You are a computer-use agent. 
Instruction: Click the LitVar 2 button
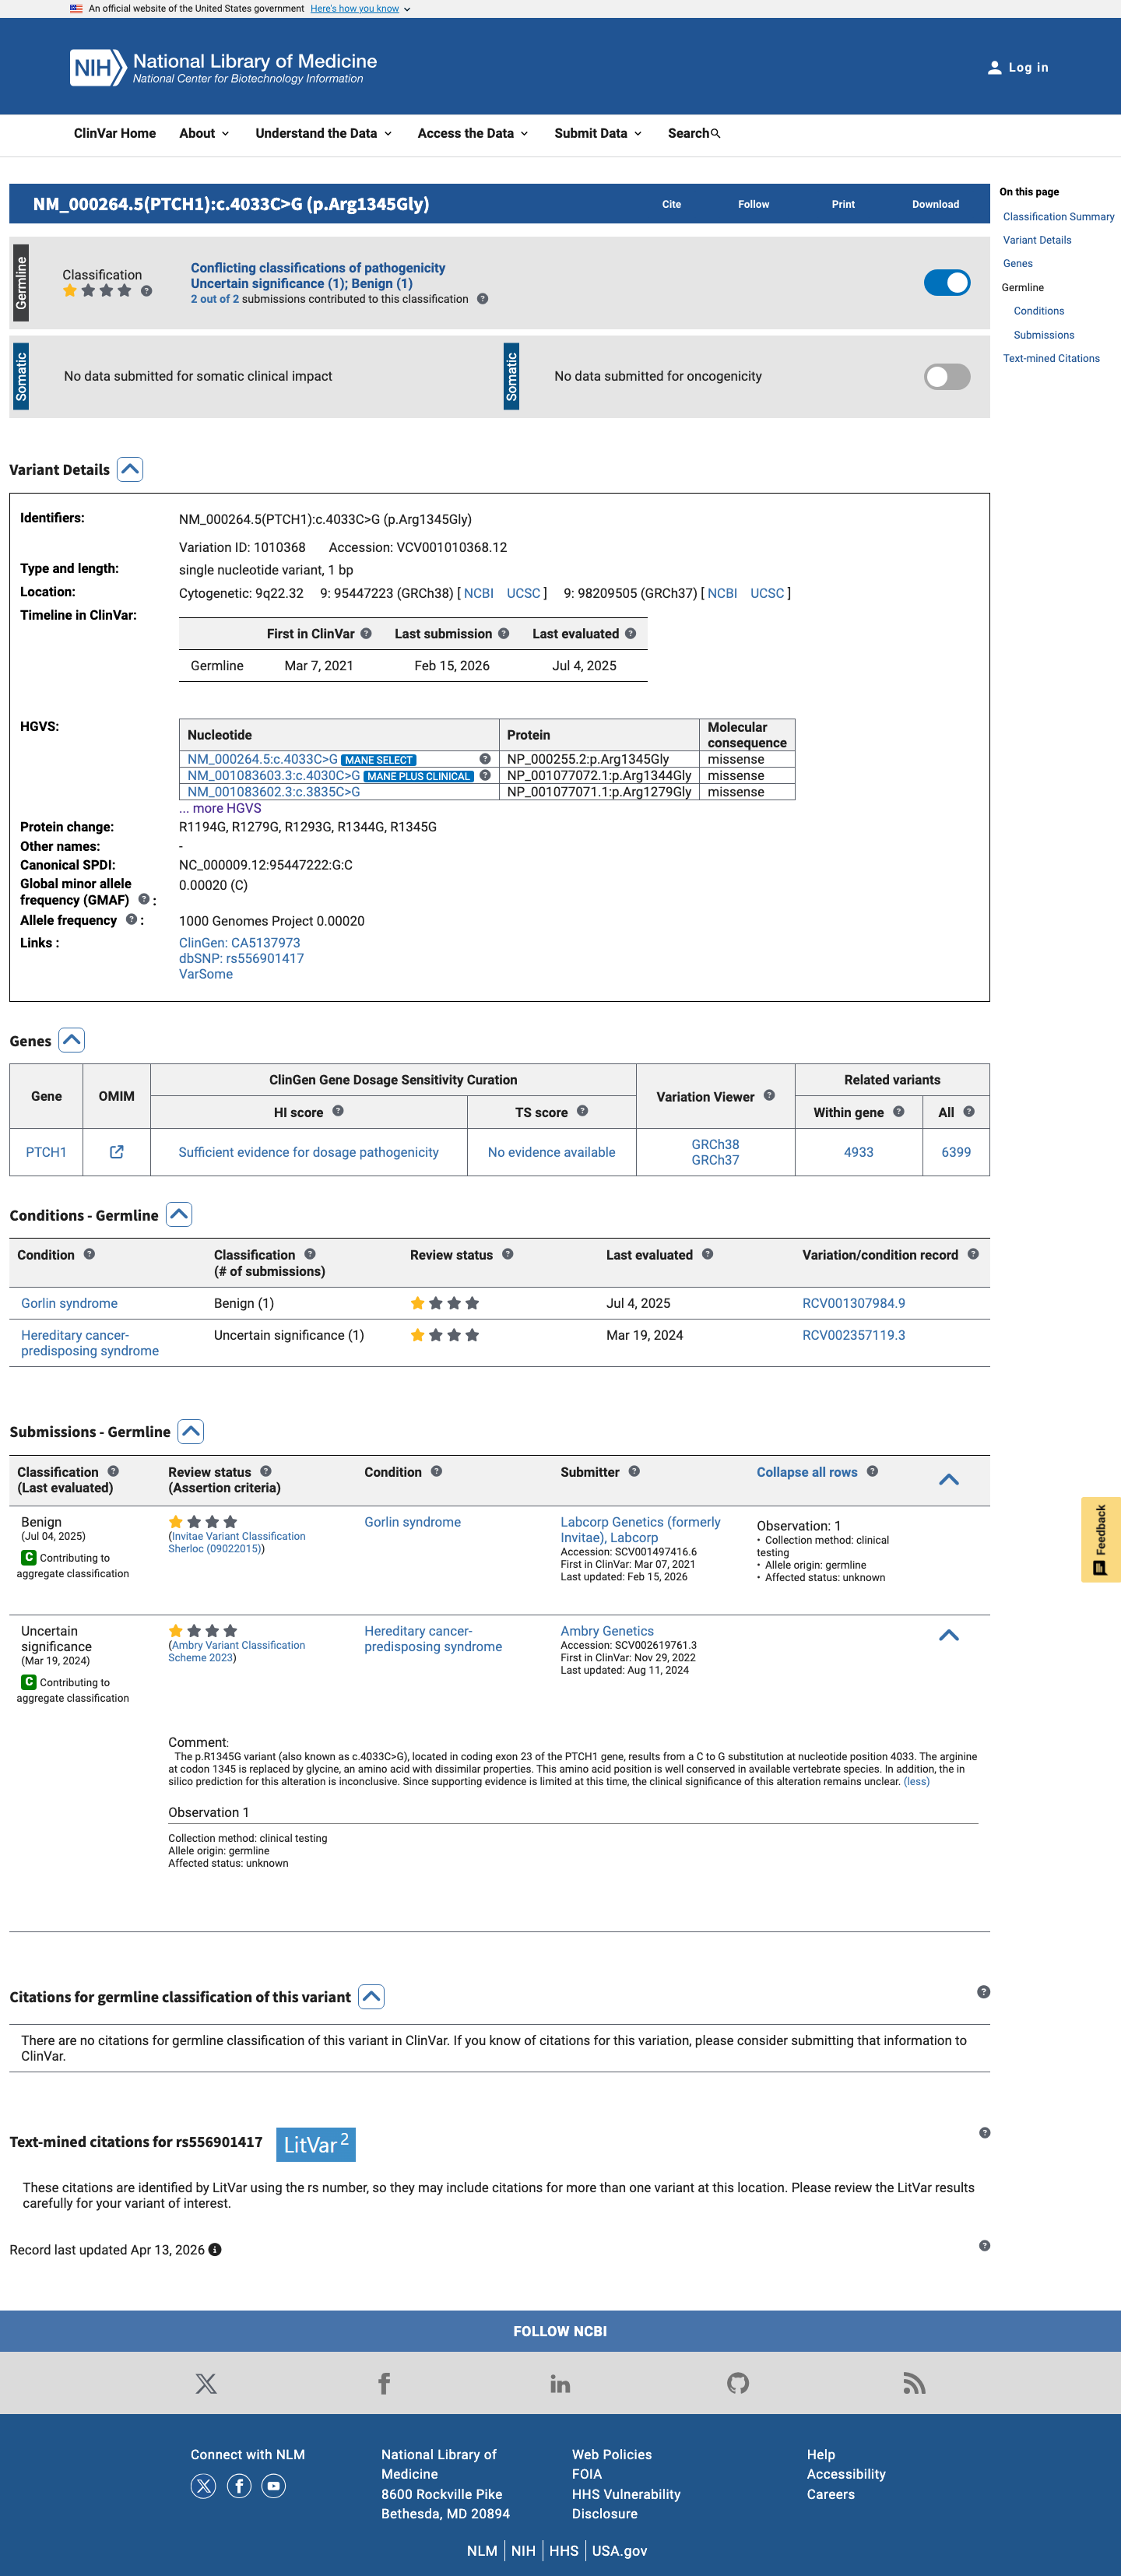coord(316,2144)
